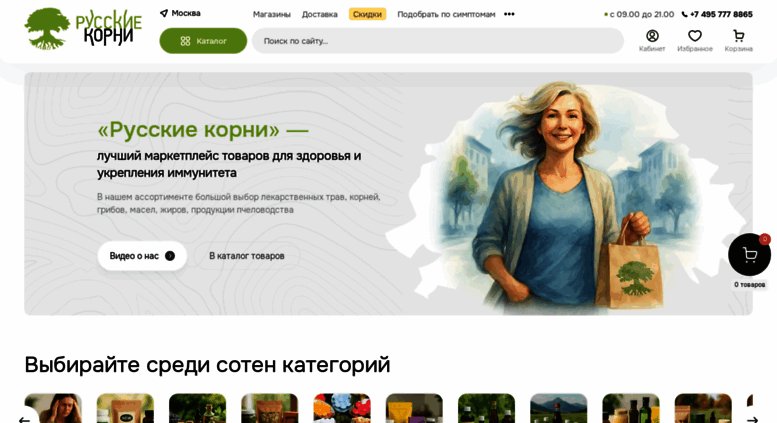The image size is (777, 423).
Task: Open Магазины menu item
Action: pos(272,14)
